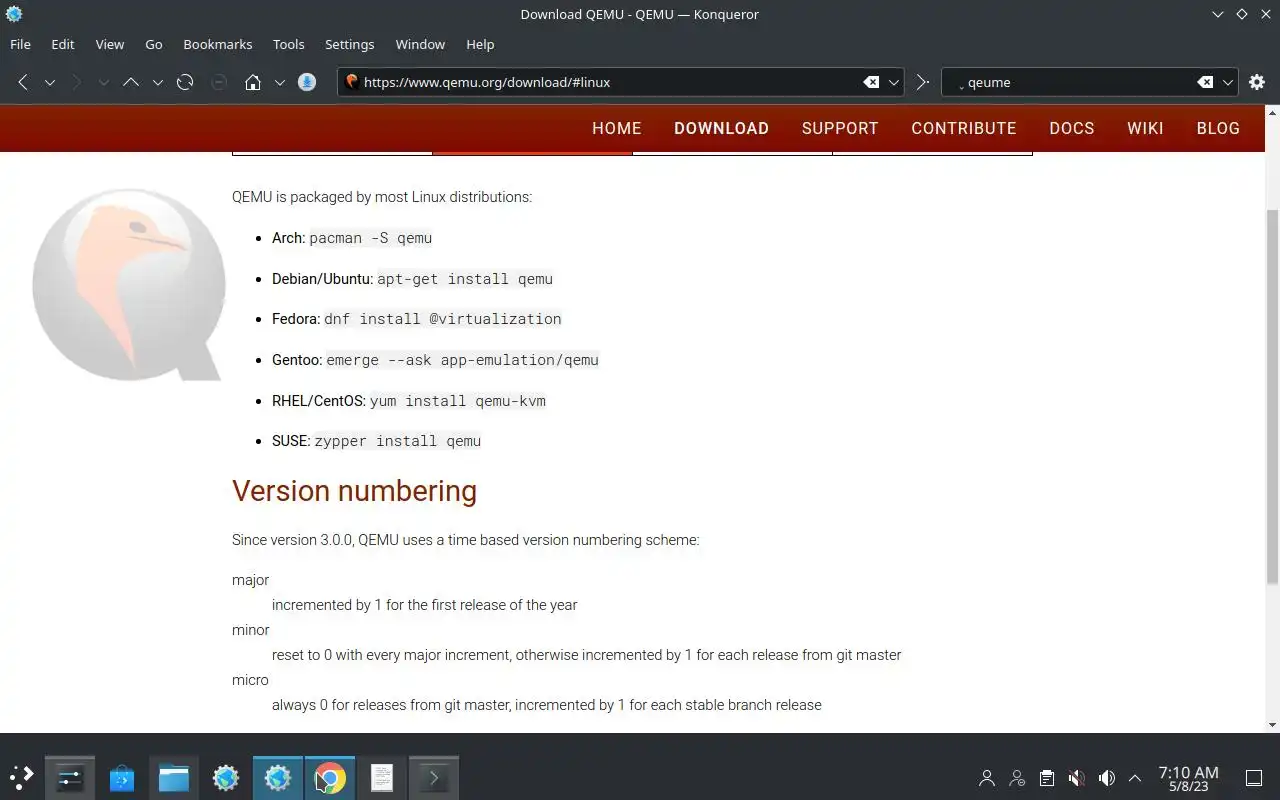Open the Back history dropdown arrow
The image size is (1280, 800).
(49, 82)
